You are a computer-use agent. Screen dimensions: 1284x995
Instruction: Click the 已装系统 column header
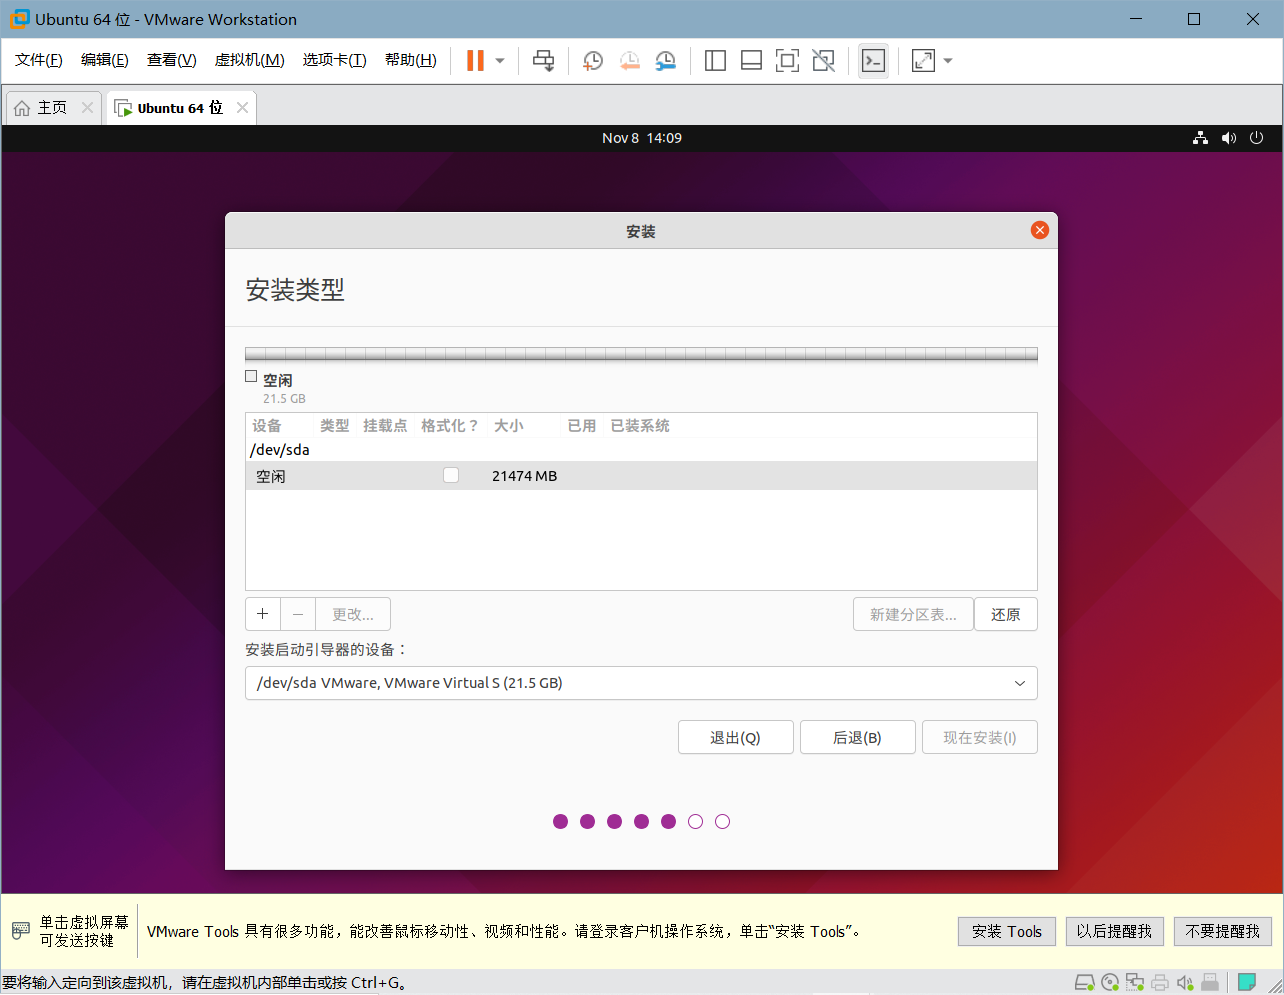point(640,426)
